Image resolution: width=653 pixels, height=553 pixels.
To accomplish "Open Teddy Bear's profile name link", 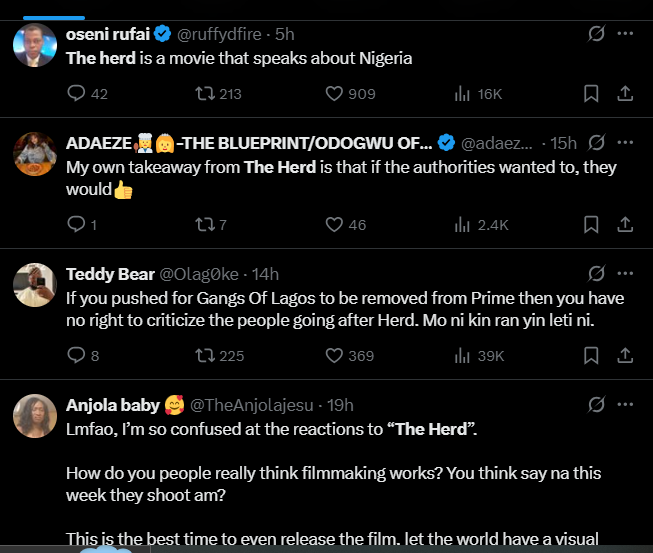I will [x=109, y=274].
